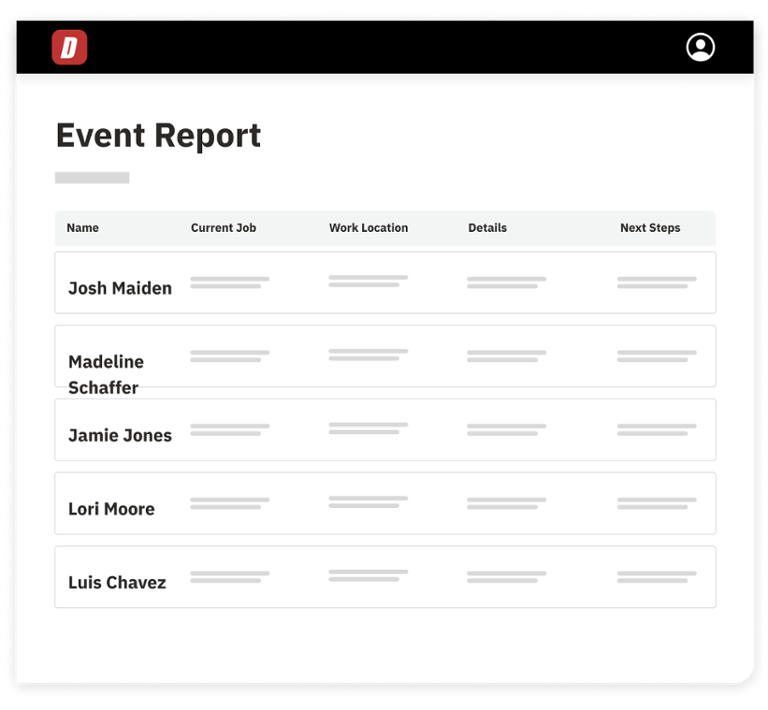This screenshot has width=768, height=710.
Task: Click Lori Moore's Next Steps cell
Action: [656, 503]
